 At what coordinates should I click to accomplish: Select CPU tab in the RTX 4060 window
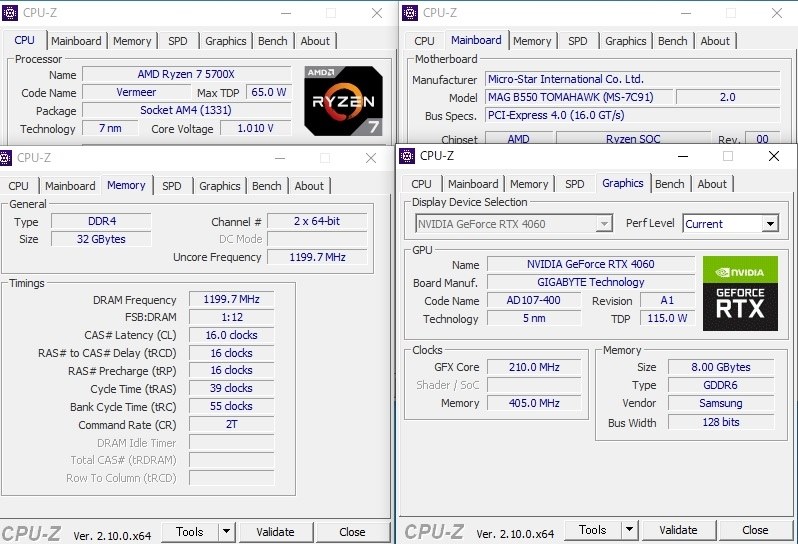[x=421, y=184]
